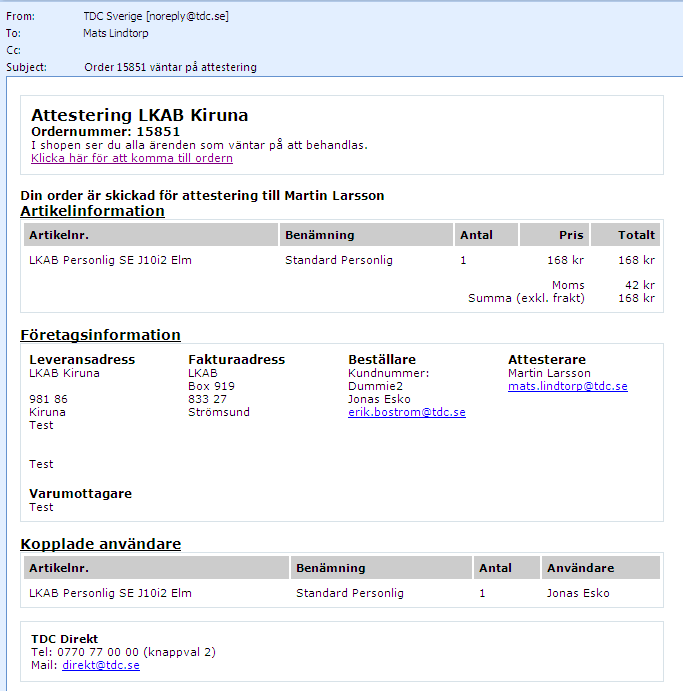The width and height of the screenshot is (683, 691).
Task: Click 'Strömsund' city text
Action: pos(219,412)
